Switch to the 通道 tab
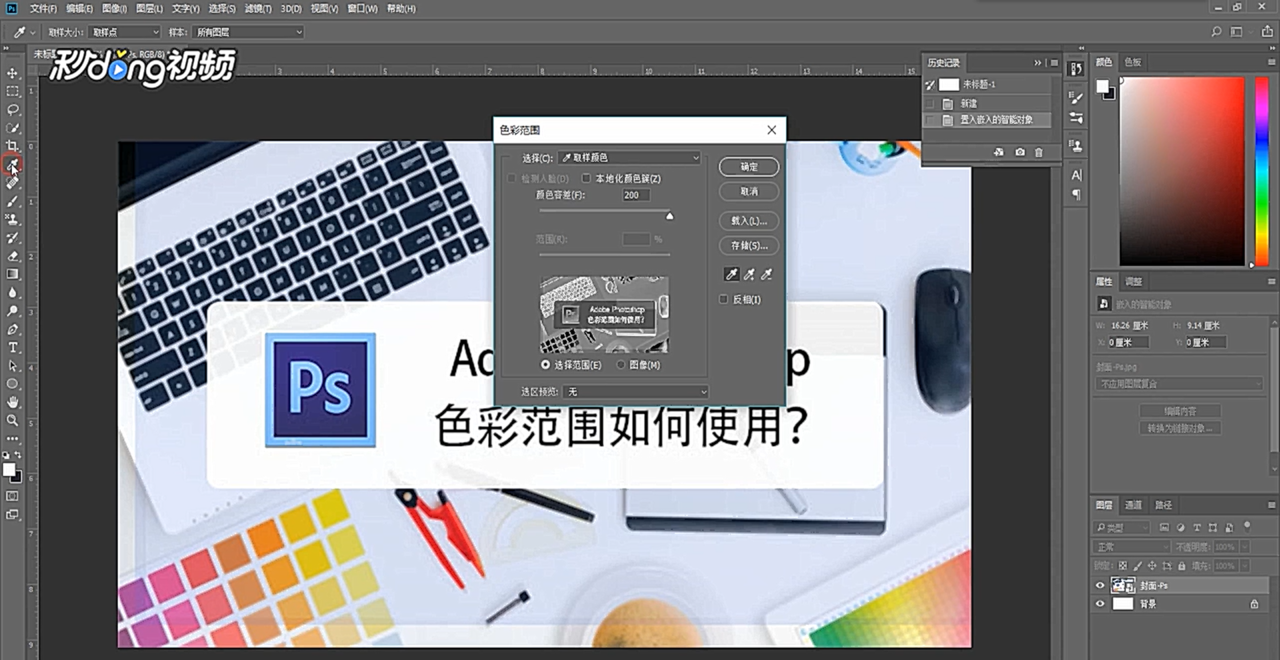 coord(1133,505)
